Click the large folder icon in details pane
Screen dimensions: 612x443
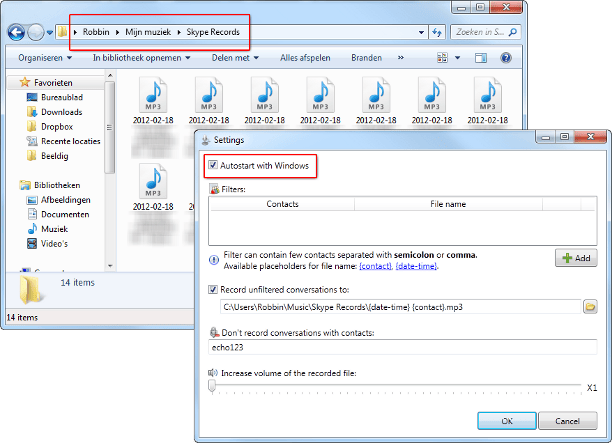[30, 289]
